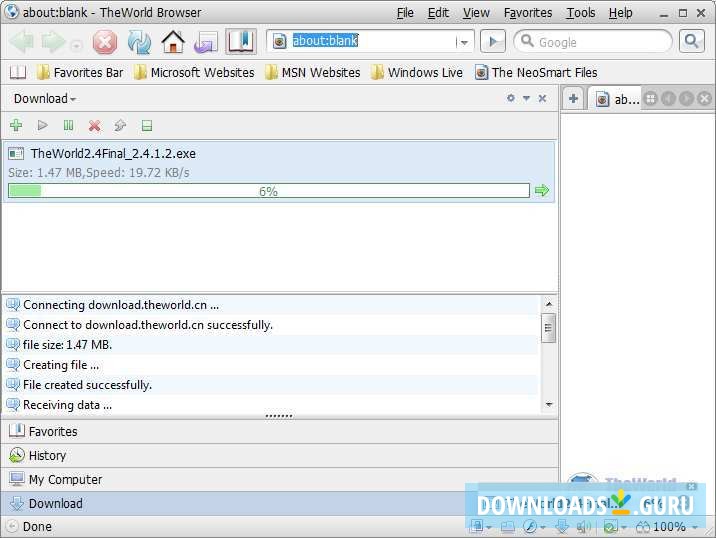Click the Google search box
This screenshot has height=538, width=716.
(x=593, y=42)
